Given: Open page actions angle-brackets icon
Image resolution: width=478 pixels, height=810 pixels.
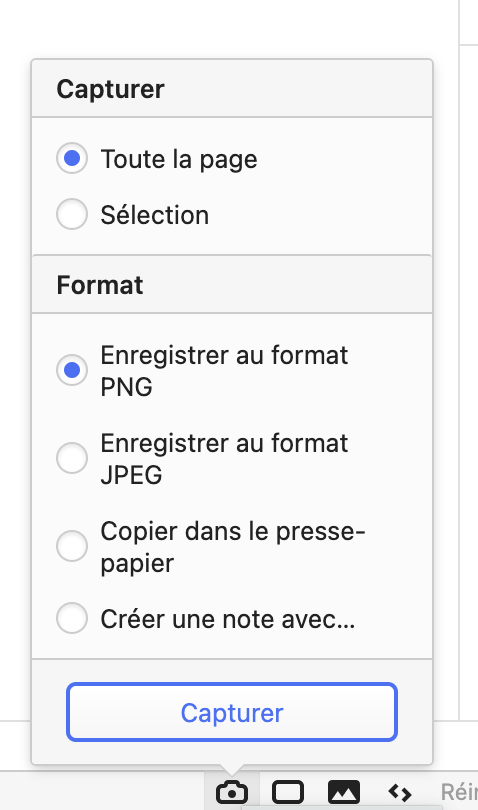Looking at the screenshot, I should coord(399,792).
